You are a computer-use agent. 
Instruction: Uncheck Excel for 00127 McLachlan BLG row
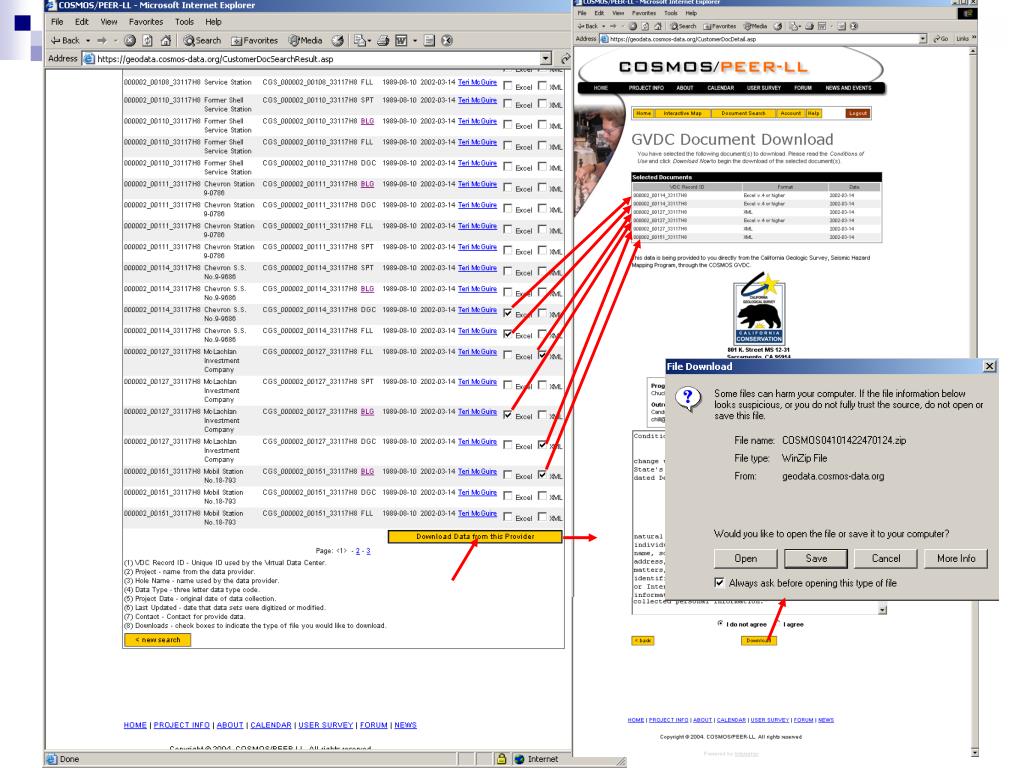click(x=508, y=414)
